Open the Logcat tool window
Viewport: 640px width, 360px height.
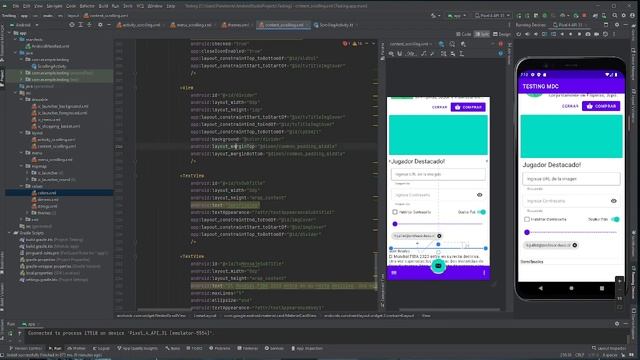click(x=101, y=349)
